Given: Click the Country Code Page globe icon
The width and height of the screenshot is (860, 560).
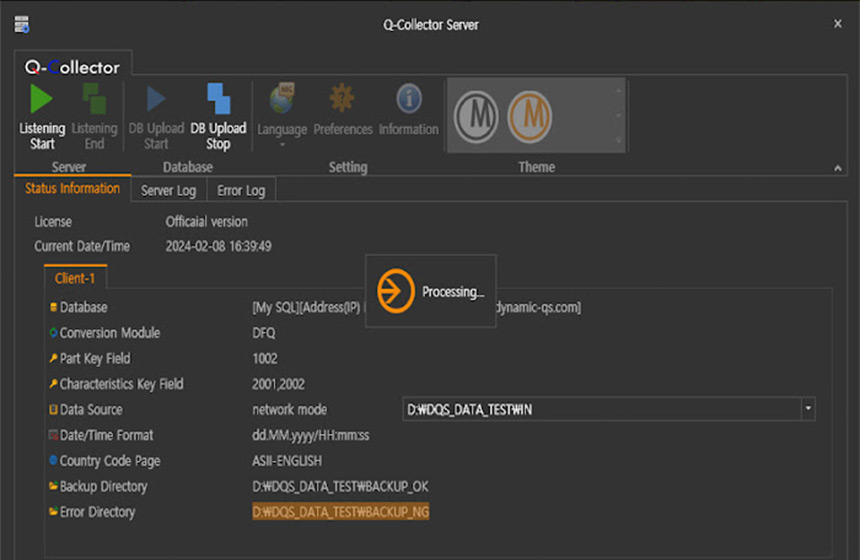Looking at the screenshot, I should [x=53, y=460].
